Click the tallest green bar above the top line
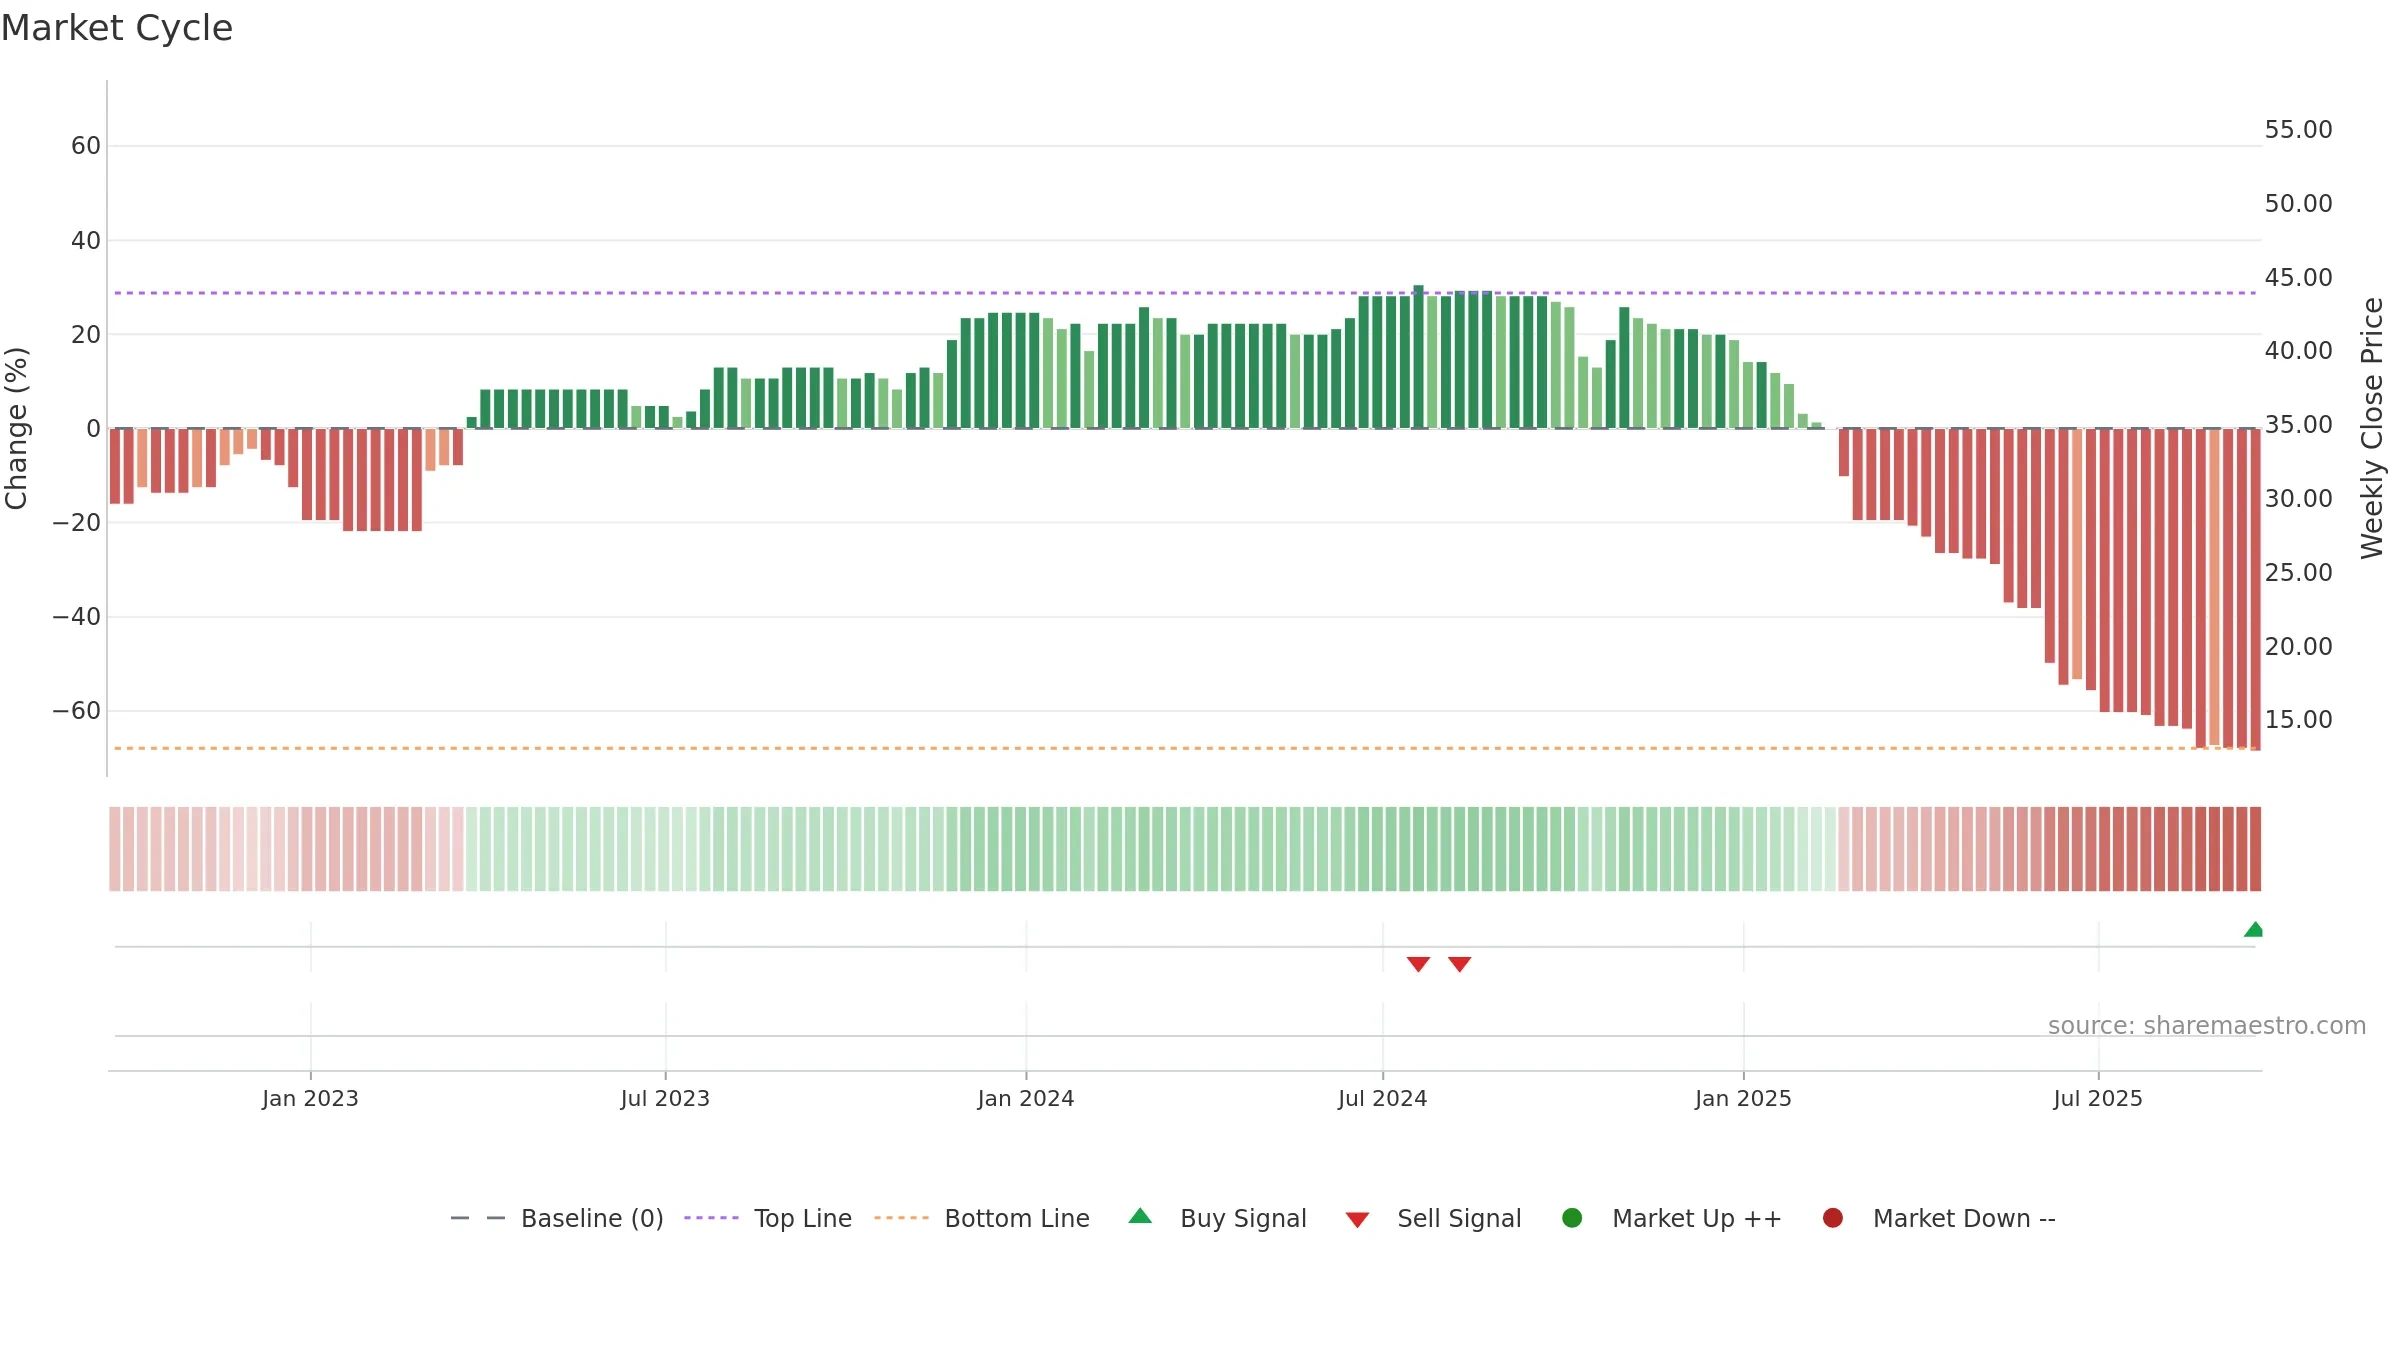The width and height of the screenshot is (2400, 1350). pyautogui.click(x=1418, y=356)
